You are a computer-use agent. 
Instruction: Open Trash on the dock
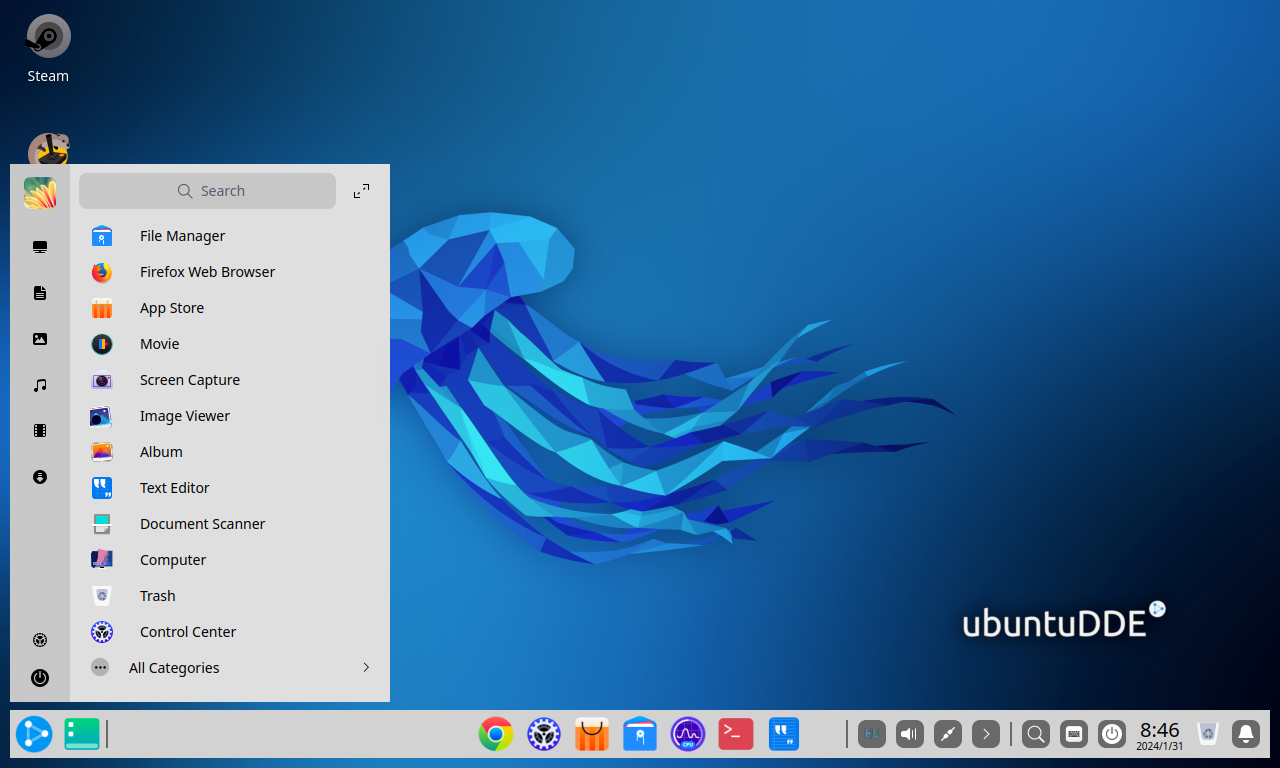pyautogui.click(x=1208, y=734)
